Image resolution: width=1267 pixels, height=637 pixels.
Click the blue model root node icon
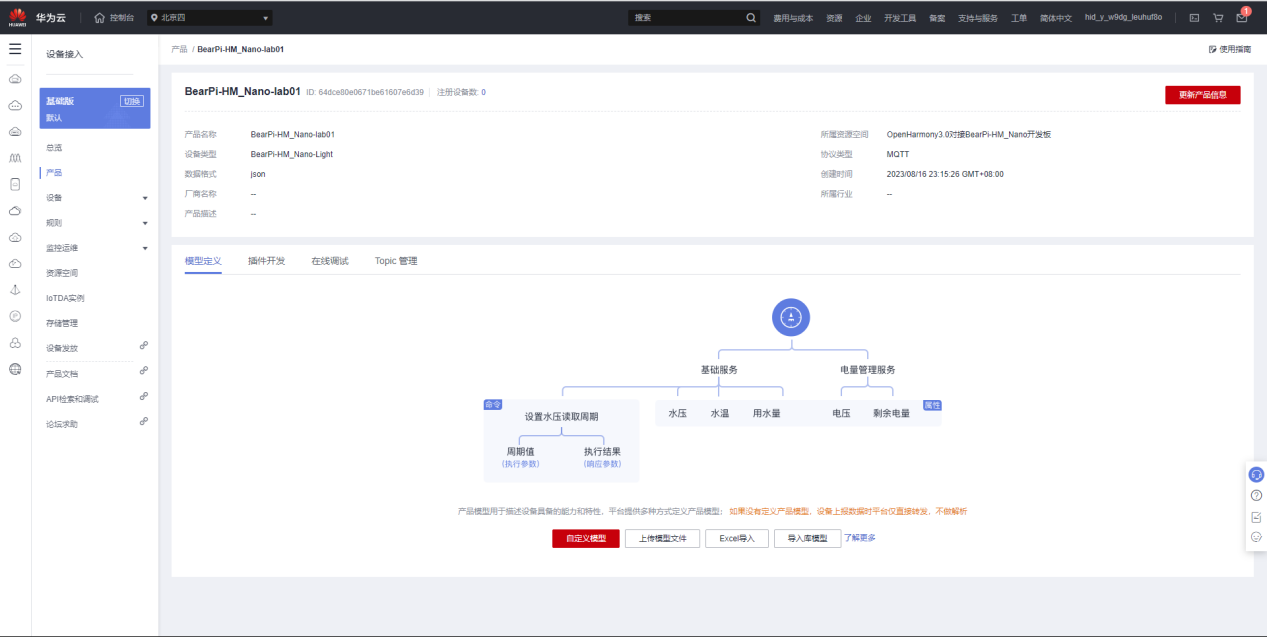point(791,317)
